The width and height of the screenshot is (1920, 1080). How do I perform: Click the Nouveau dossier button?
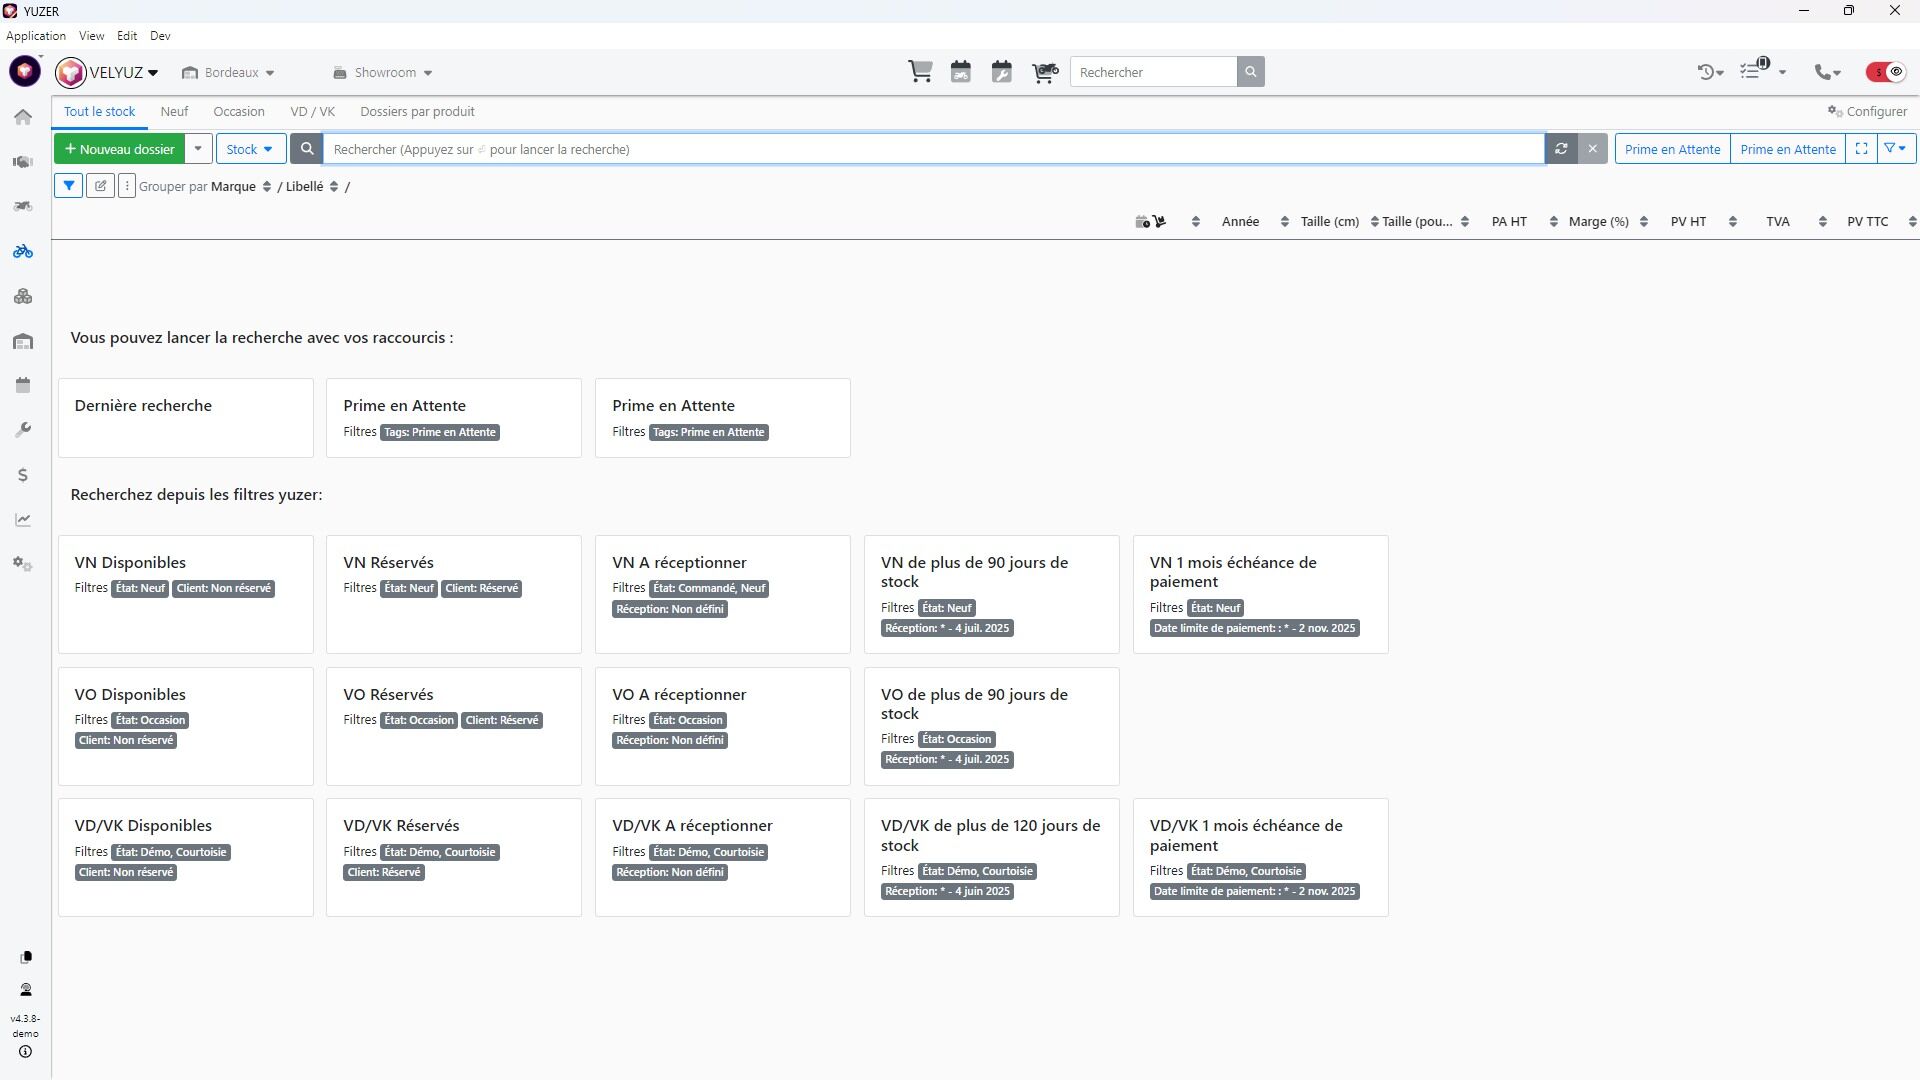(119, 149)
